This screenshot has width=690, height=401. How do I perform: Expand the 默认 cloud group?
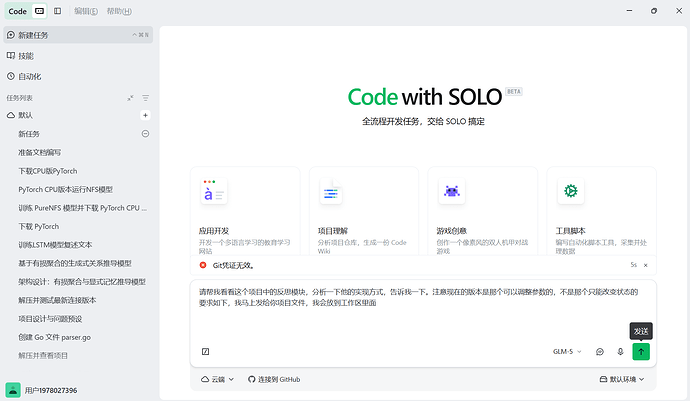pyautogui.click(x=20, y=115)
